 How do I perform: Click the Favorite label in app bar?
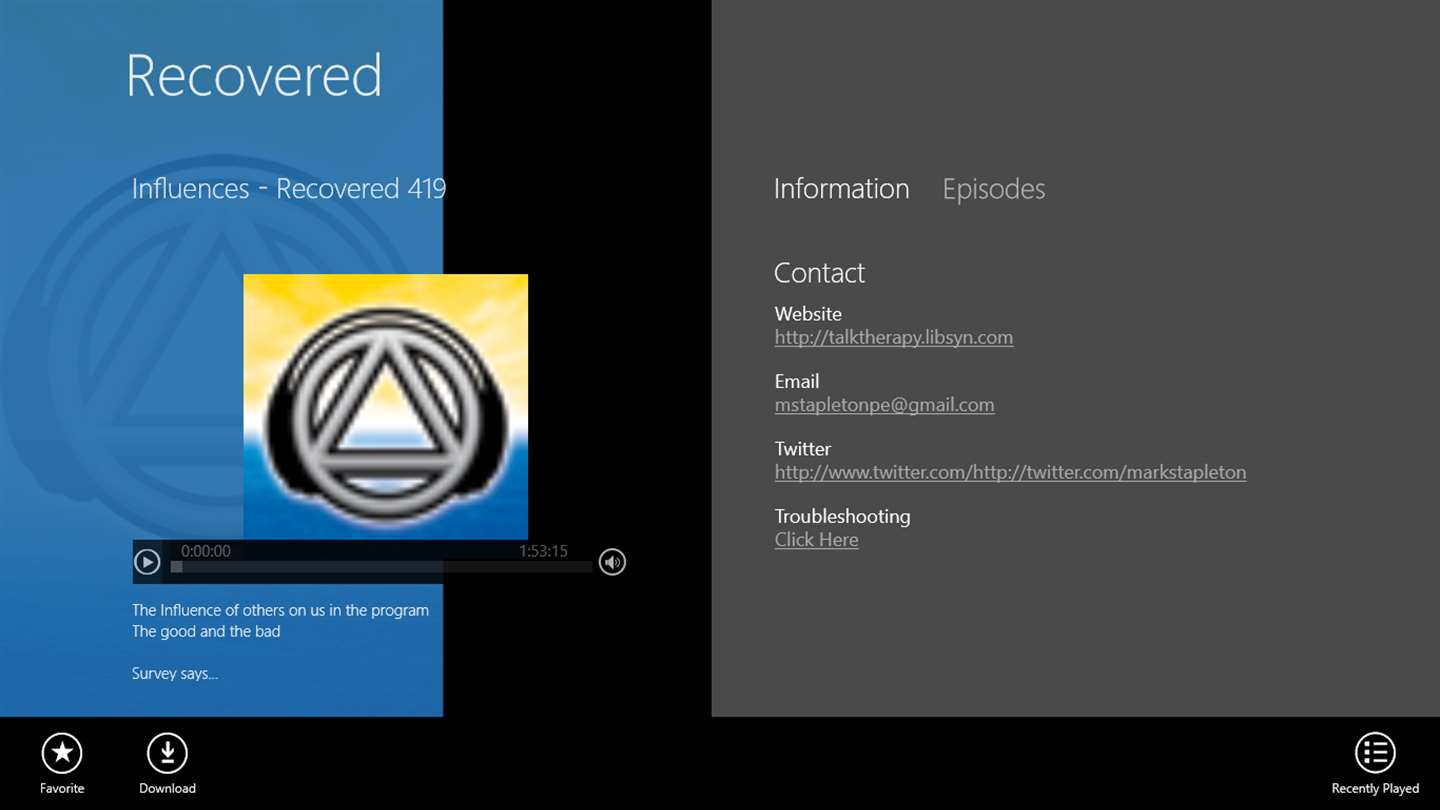[x=62, y=788]
